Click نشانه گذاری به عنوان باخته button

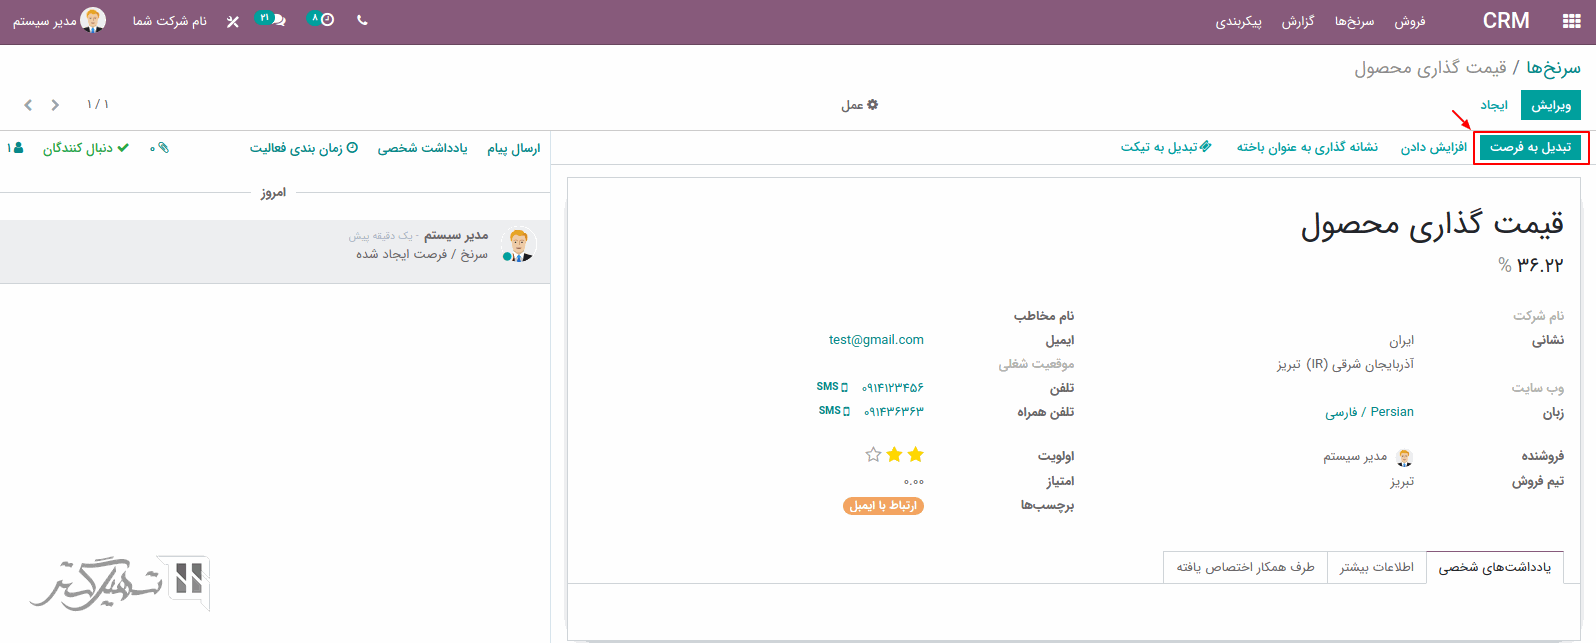point(1307,147)
